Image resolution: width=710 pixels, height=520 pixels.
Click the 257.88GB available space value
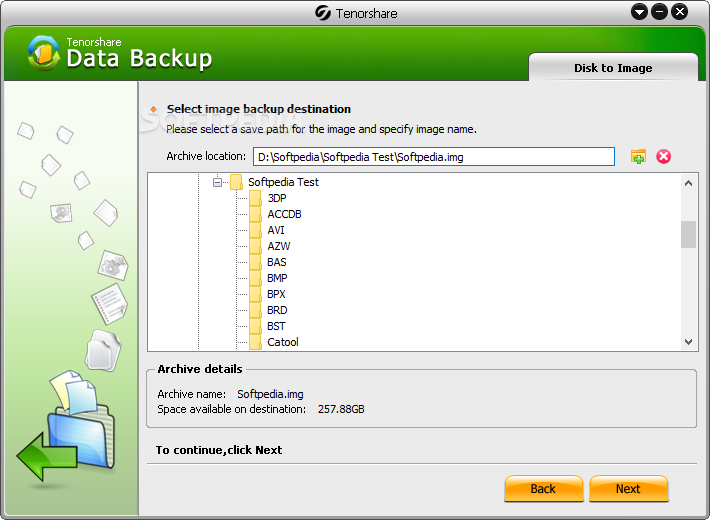tap(341, 409)
